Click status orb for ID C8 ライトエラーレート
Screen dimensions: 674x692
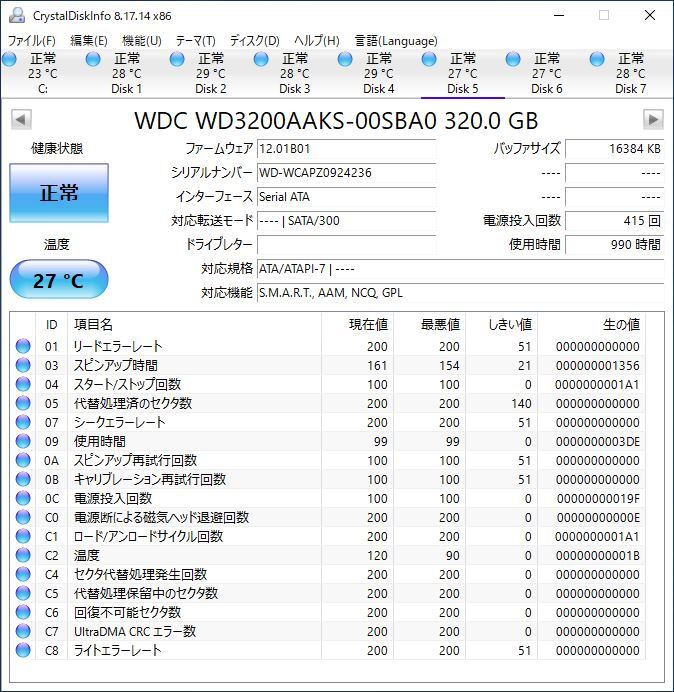23,650
